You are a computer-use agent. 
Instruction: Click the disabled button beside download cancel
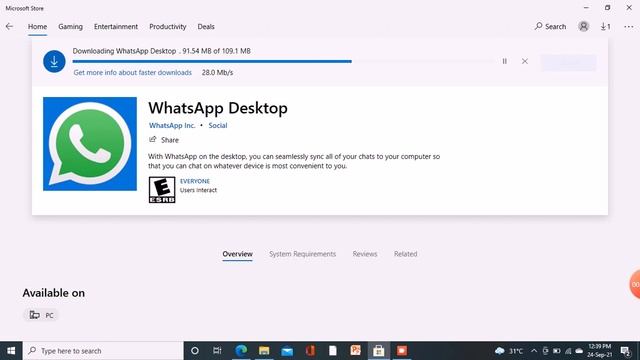tap(568, 62)
